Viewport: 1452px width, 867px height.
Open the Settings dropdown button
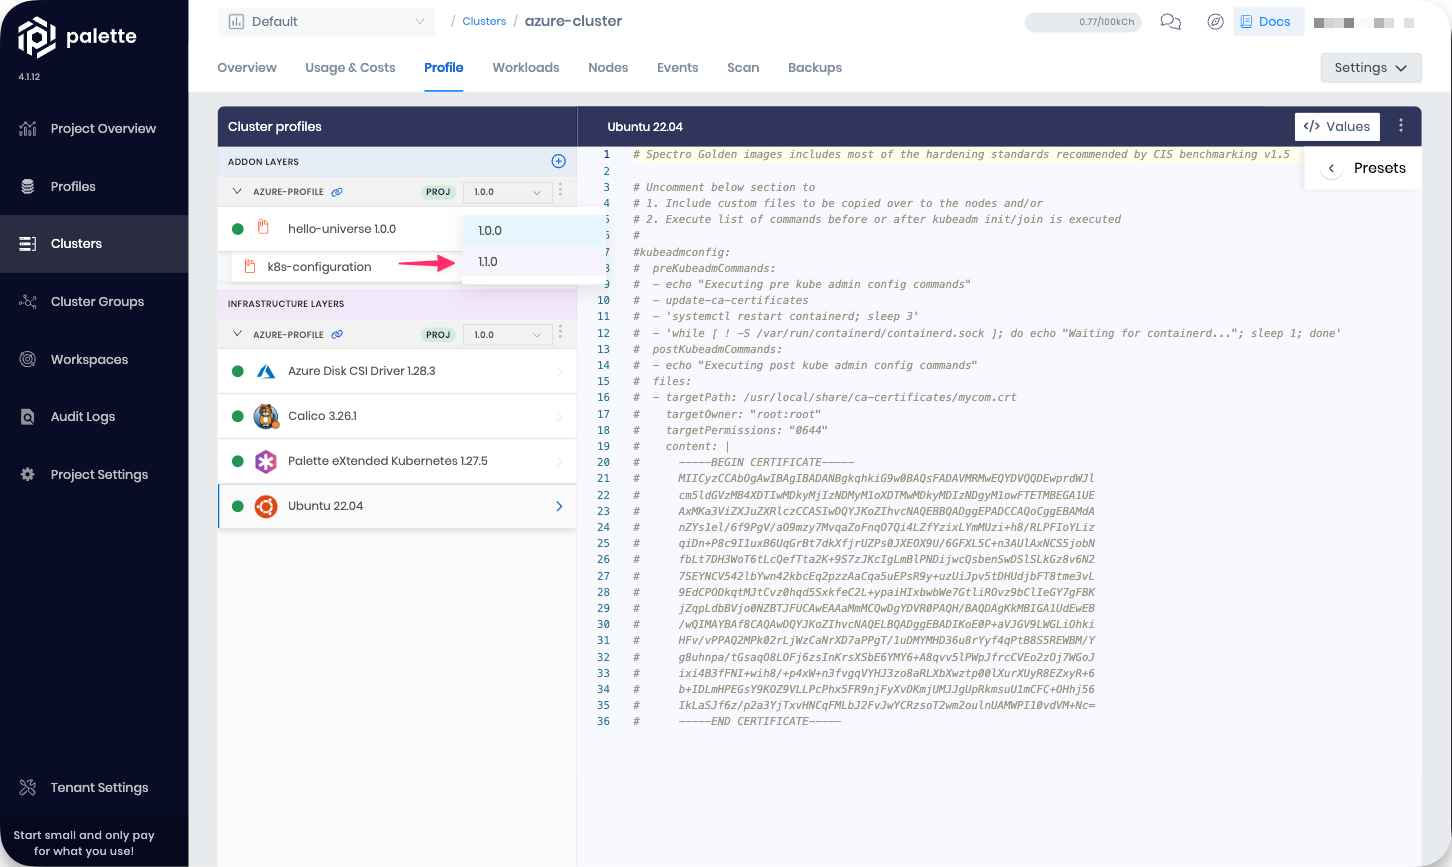[1371, 68]
